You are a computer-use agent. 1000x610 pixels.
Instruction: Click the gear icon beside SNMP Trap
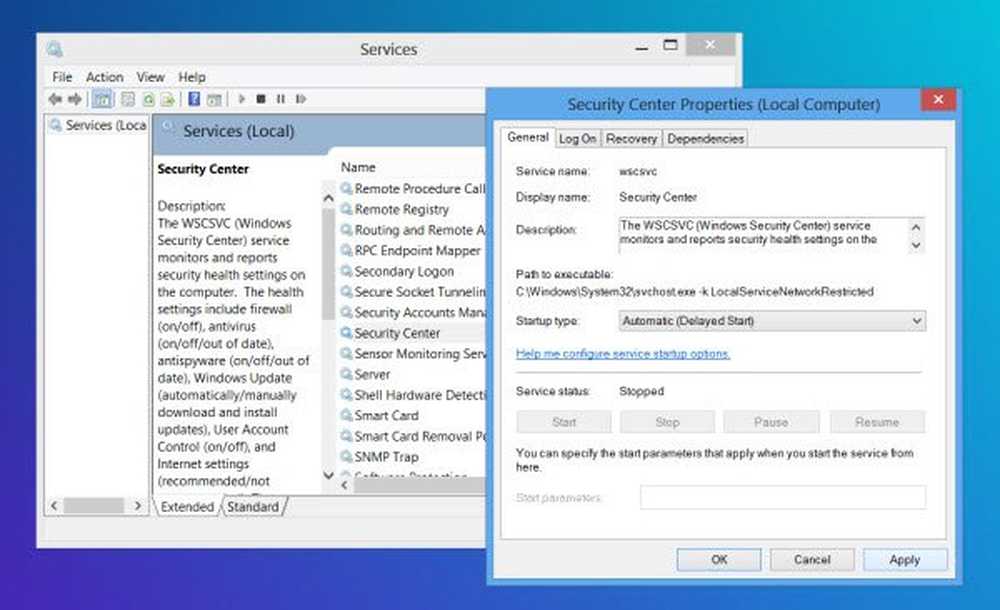click(346, 456)
